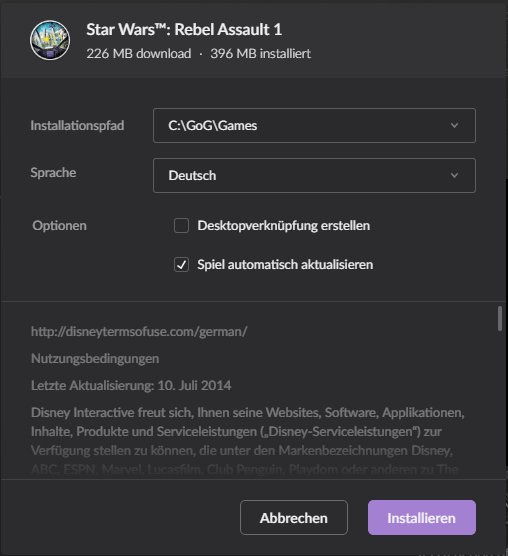Click the Letzte Aktualisierung date line
The height and width of the screenshot is (556, 508).
[131, 385]
